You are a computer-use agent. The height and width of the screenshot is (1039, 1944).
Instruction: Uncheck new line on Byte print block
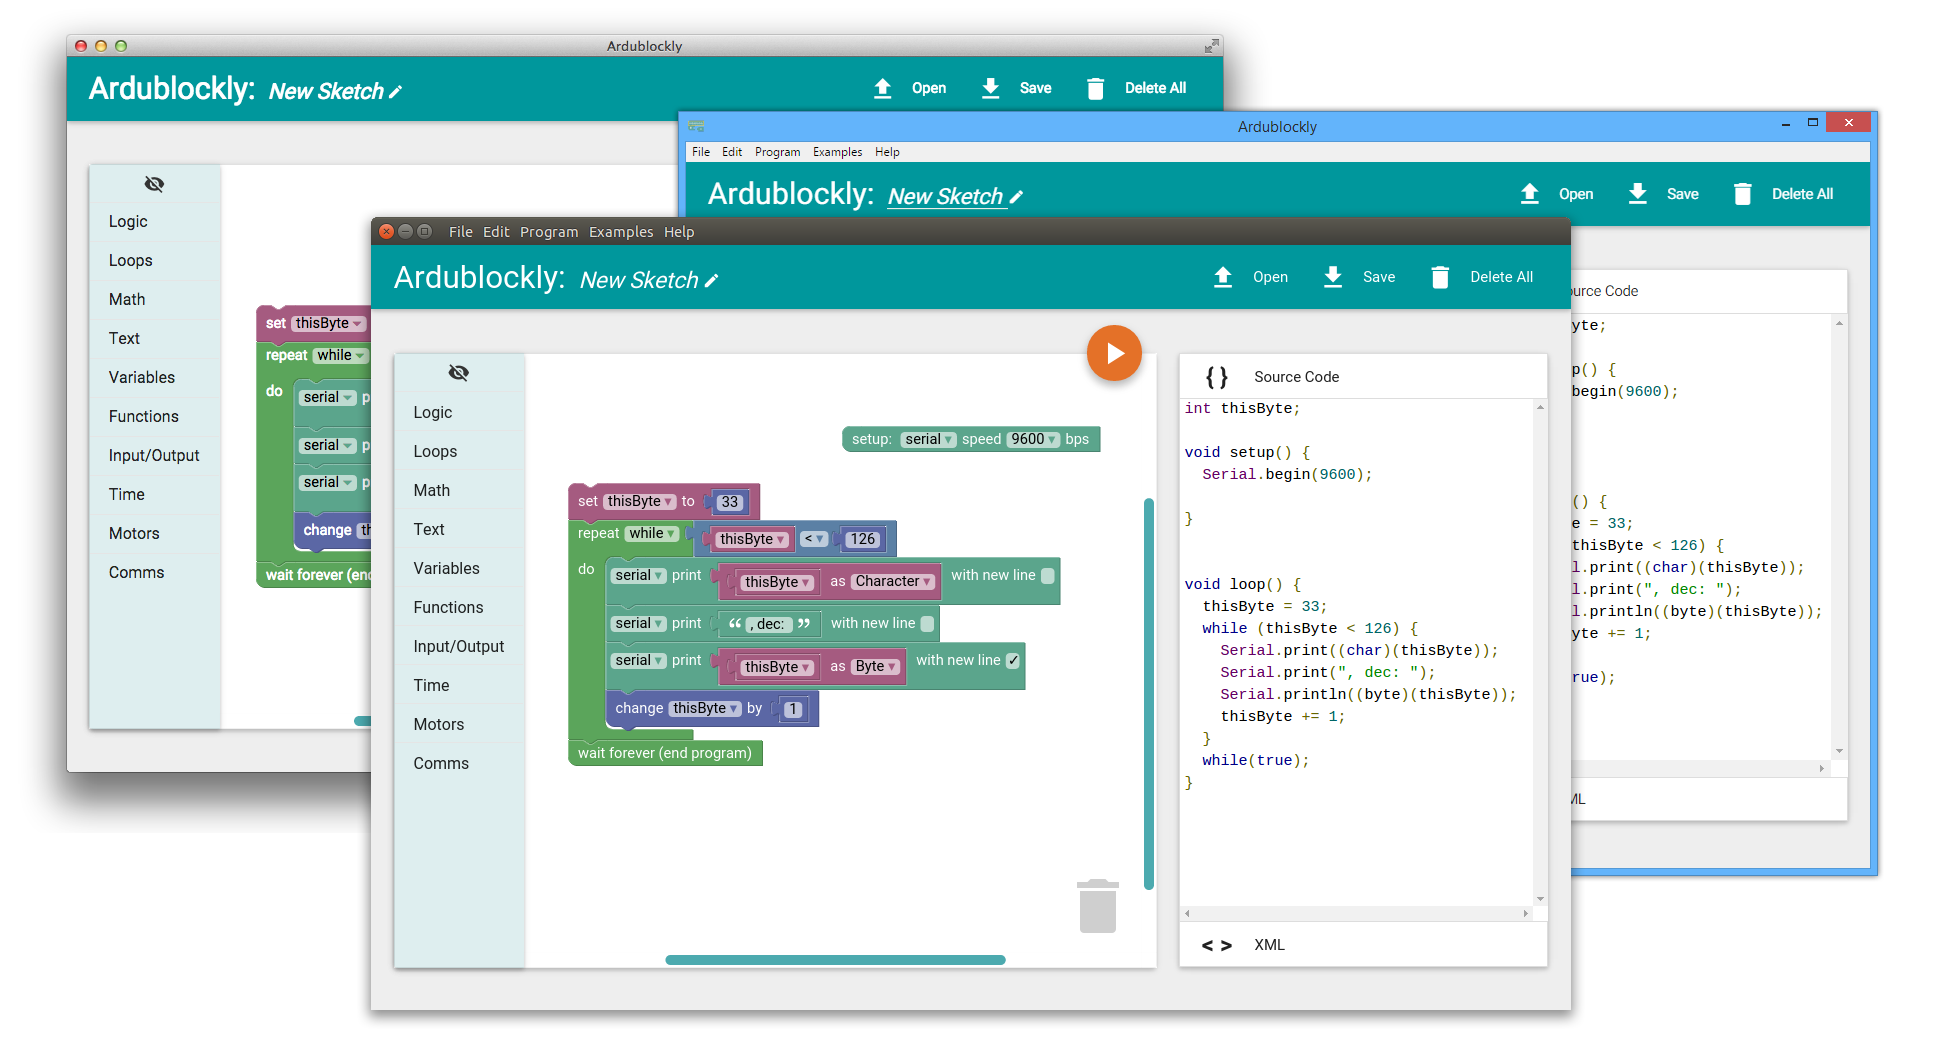1013,661
